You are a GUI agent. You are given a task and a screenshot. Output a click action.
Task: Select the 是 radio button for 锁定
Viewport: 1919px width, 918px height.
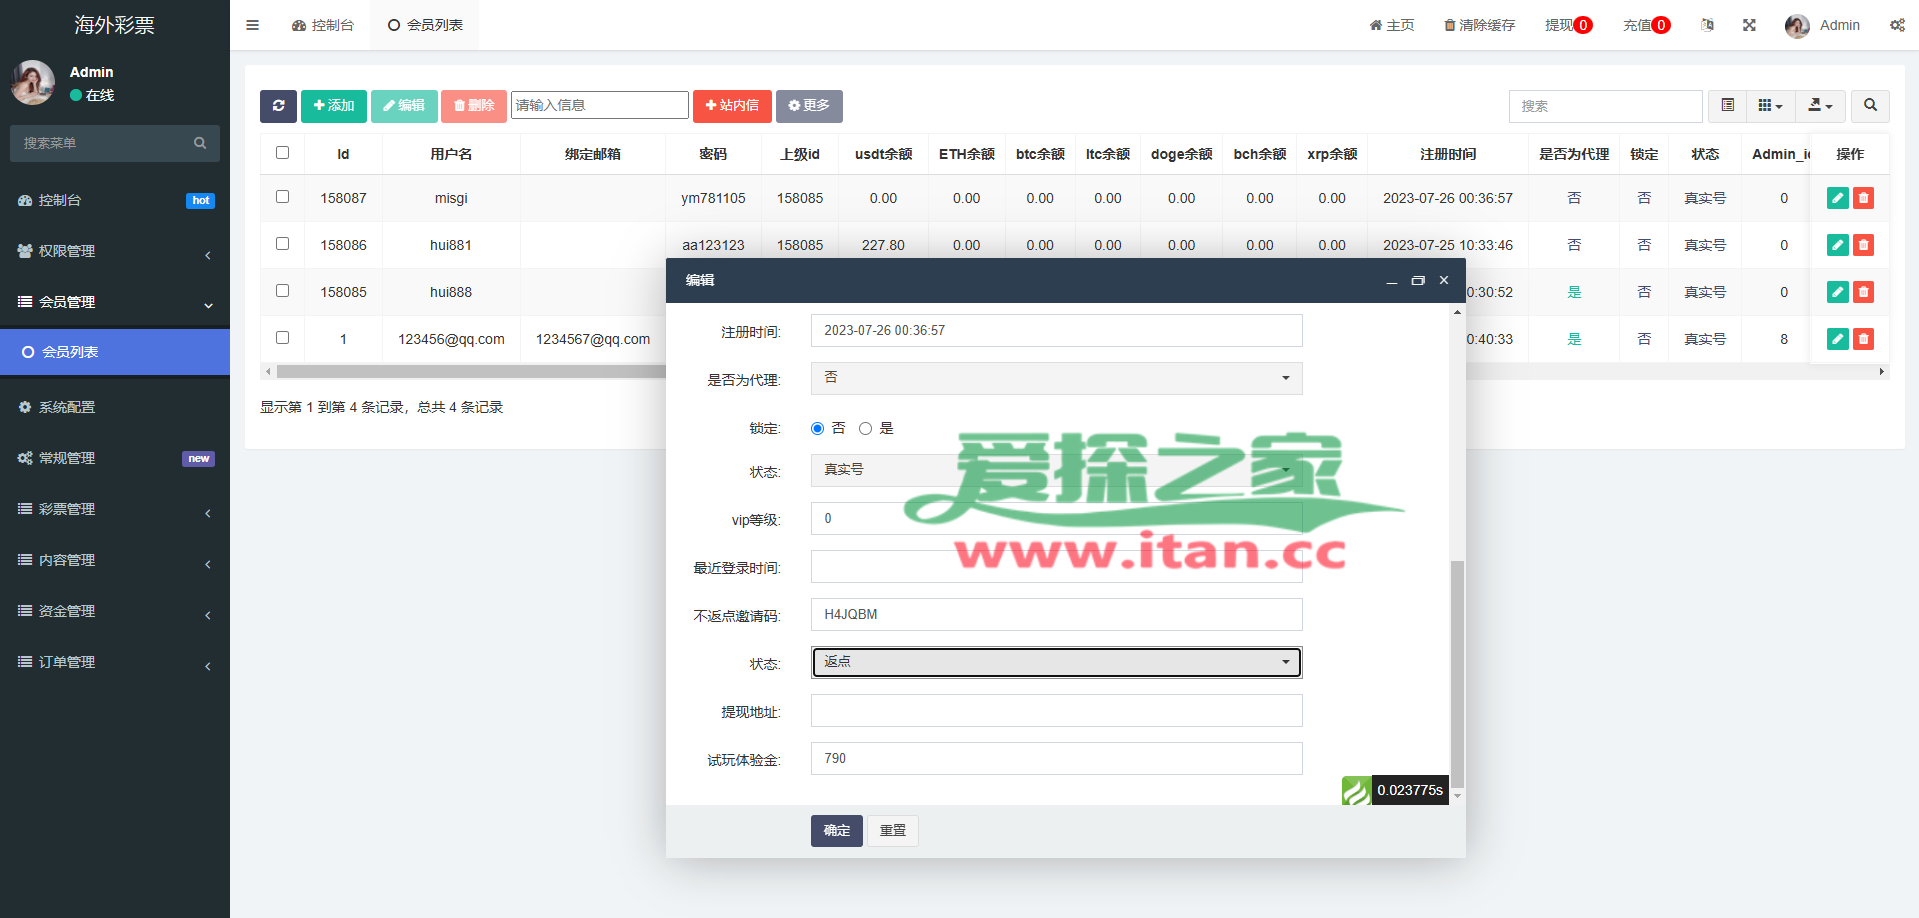point(866,429)
